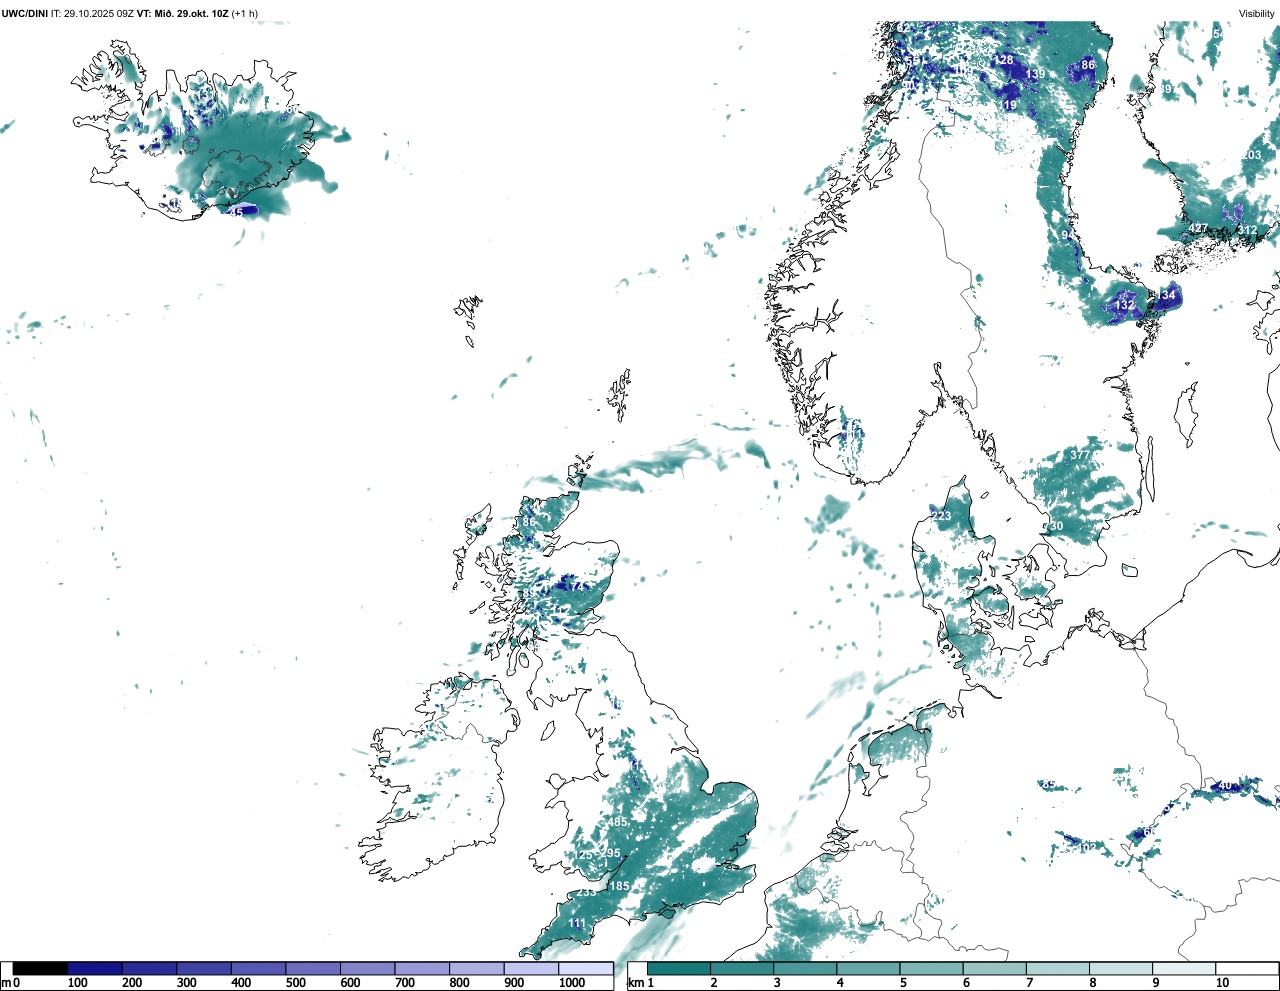Click the '128' value over northern Norway
This screenshot has width=1280, height=991.
[1003, 60]
